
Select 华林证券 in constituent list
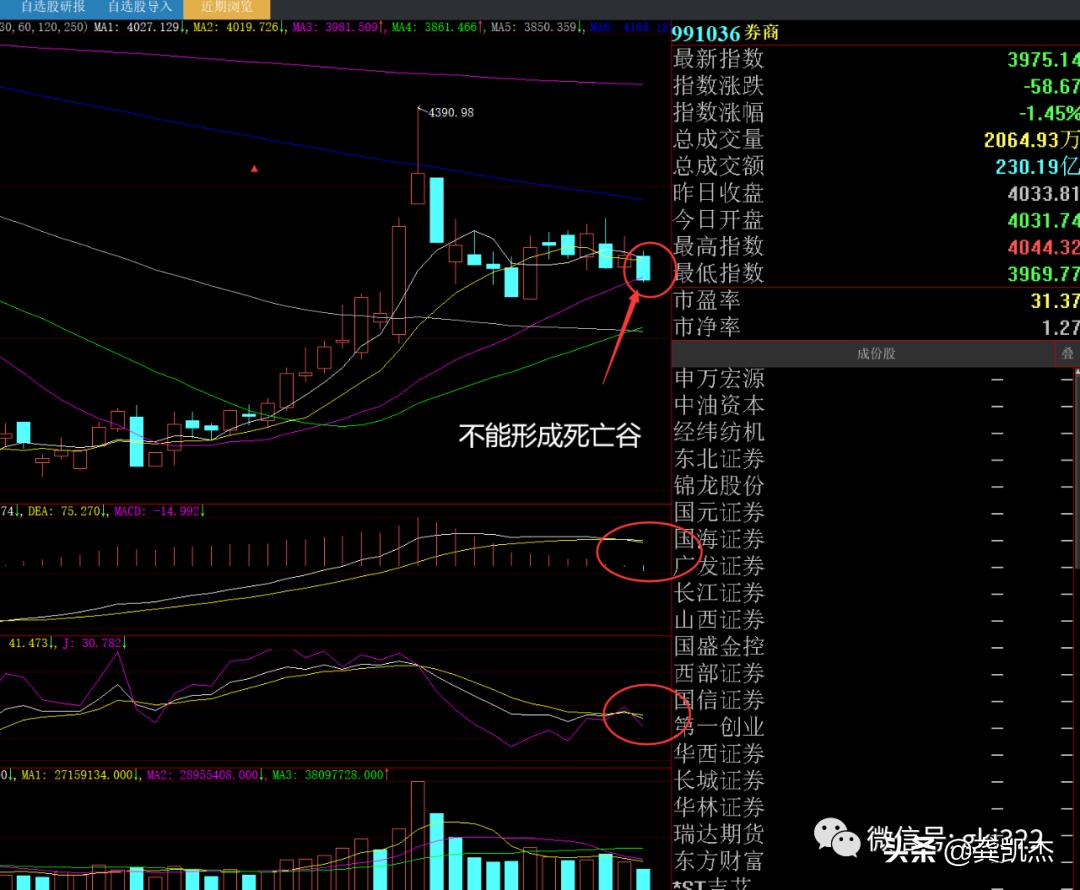pos(719,807)
